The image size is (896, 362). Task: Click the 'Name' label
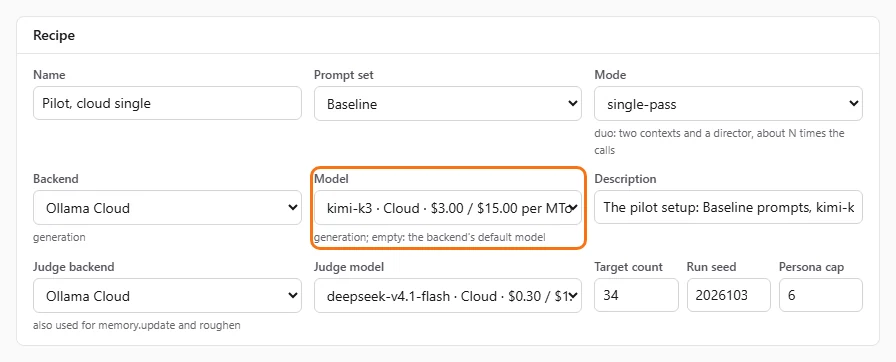[x=49, y=75]
